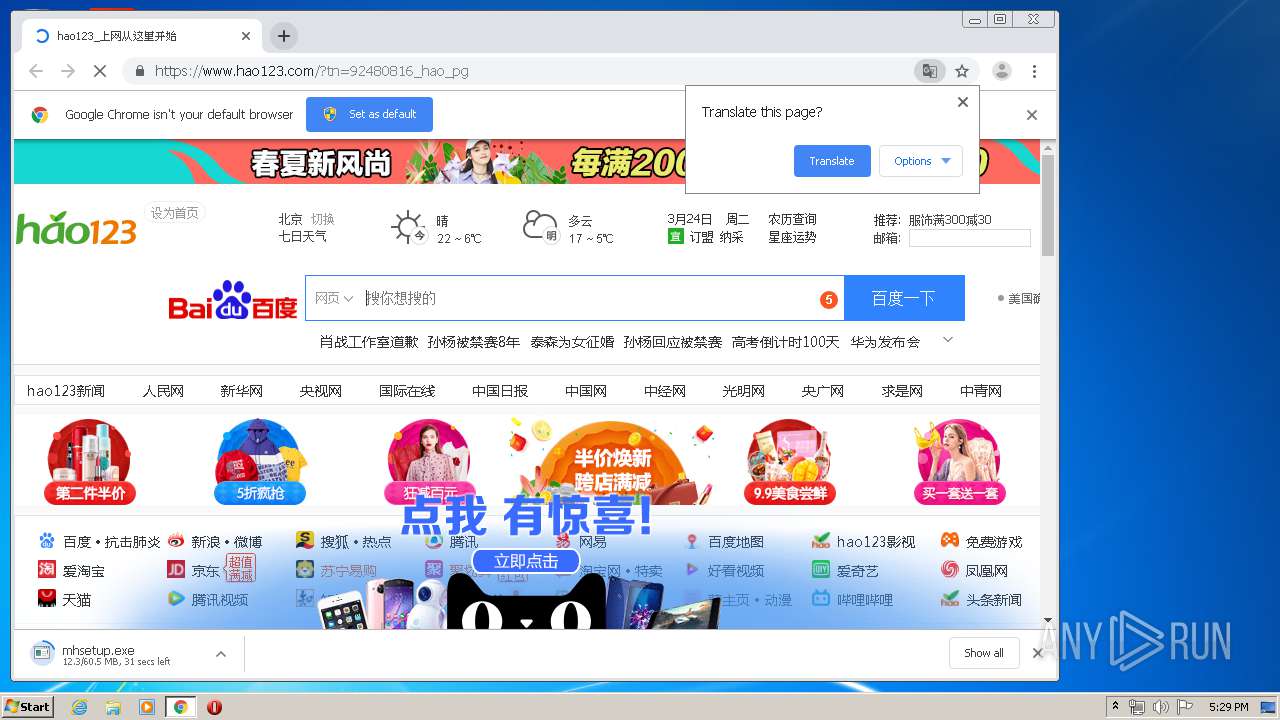Click the Baidu logo

[x=233, y=299]
